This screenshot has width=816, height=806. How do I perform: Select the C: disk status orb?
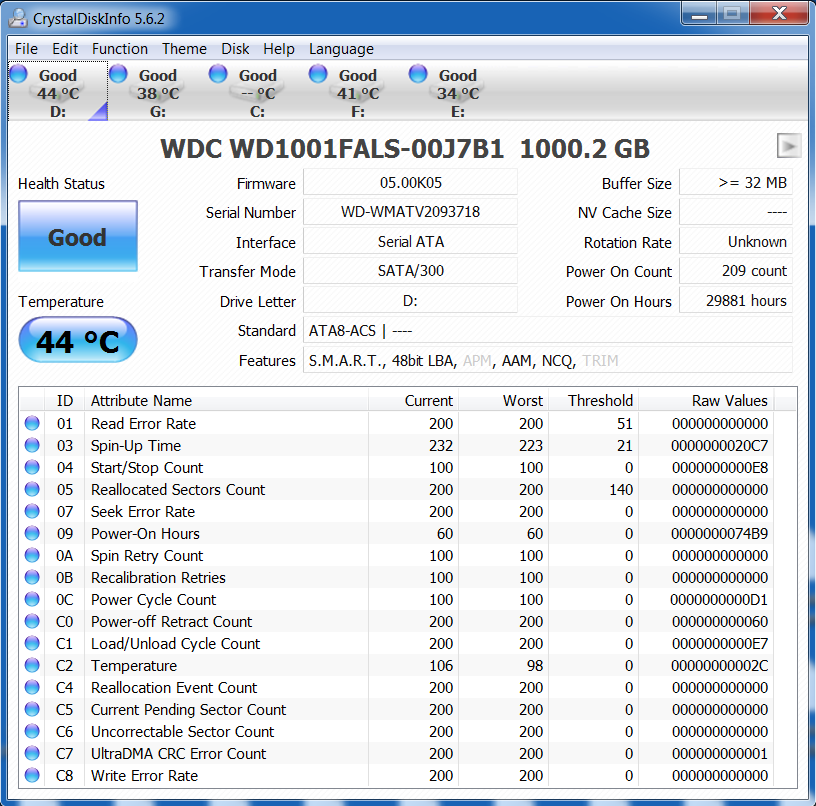(218, 73)
